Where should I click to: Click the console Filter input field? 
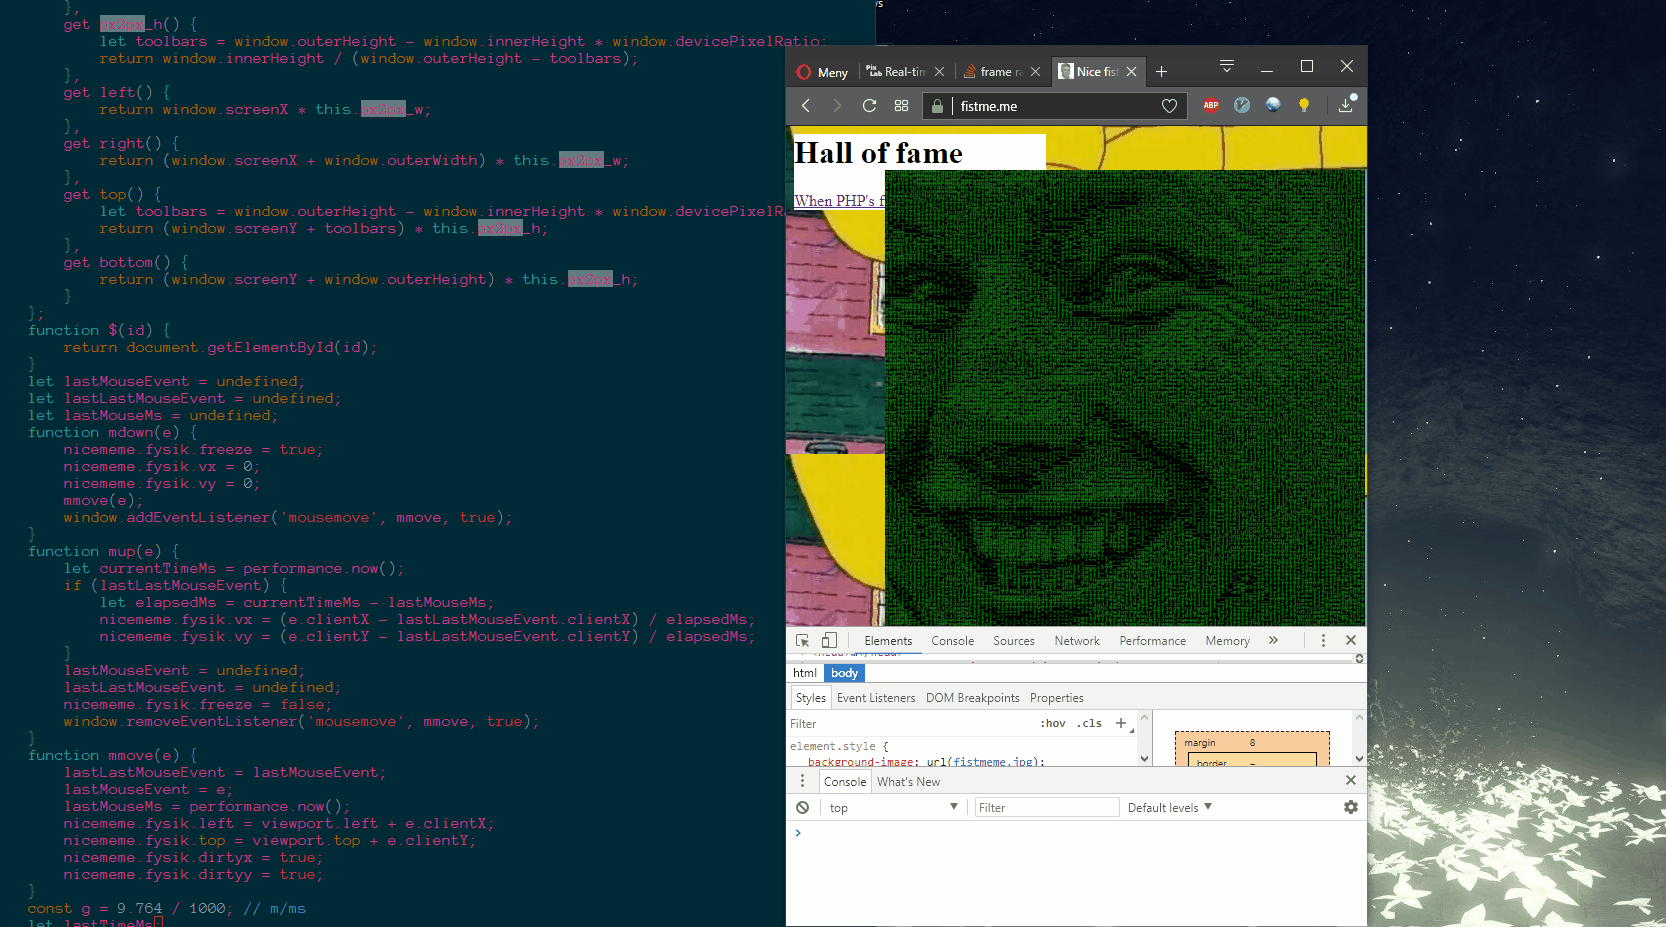tap(1046, 808)
